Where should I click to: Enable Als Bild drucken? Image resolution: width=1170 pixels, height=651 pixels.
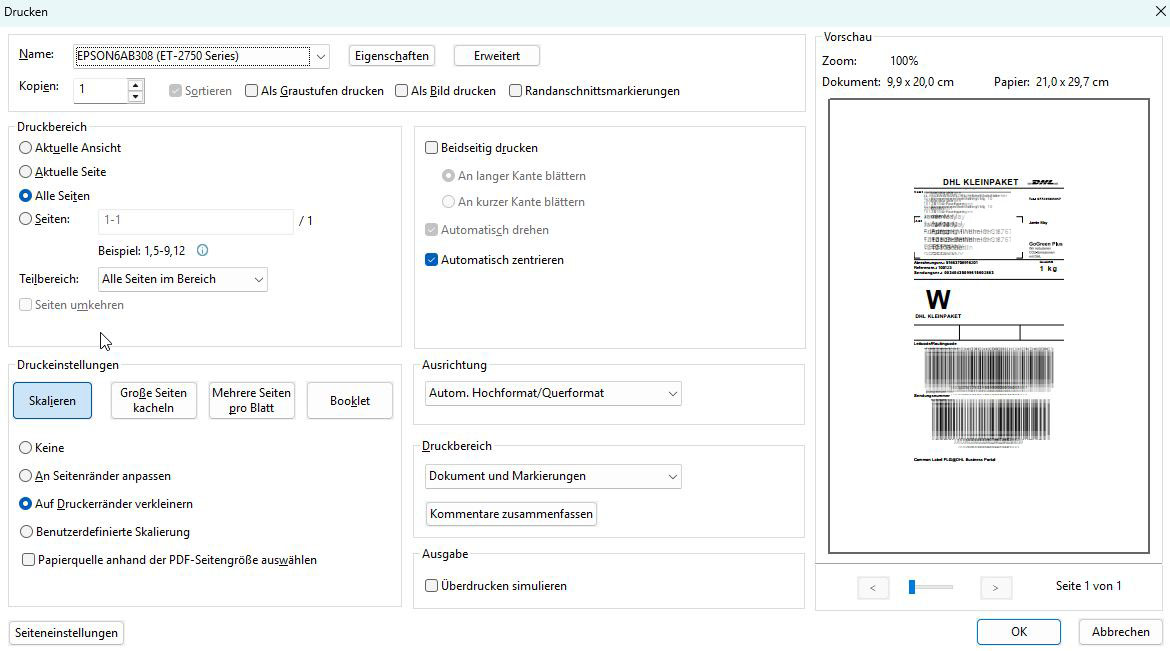[x=401, y=91]
